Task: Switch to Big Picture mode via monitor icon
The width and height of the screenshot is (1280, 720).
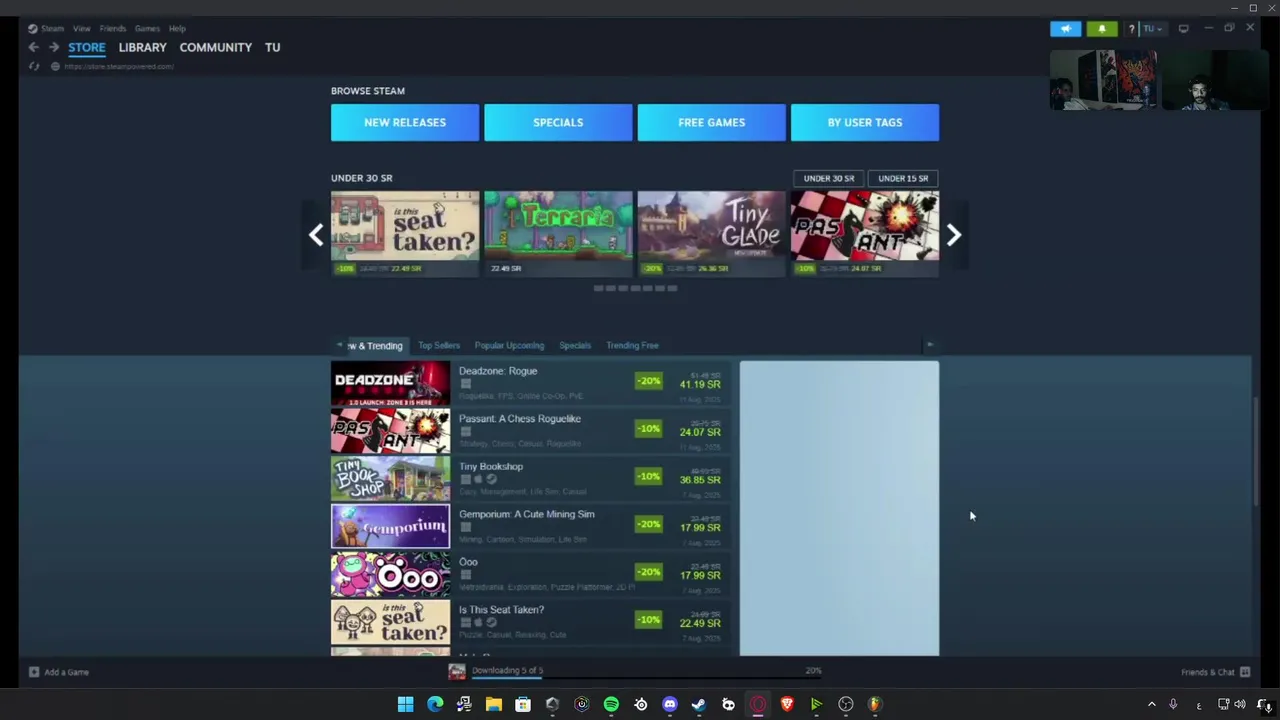Action: (1183, 28)
